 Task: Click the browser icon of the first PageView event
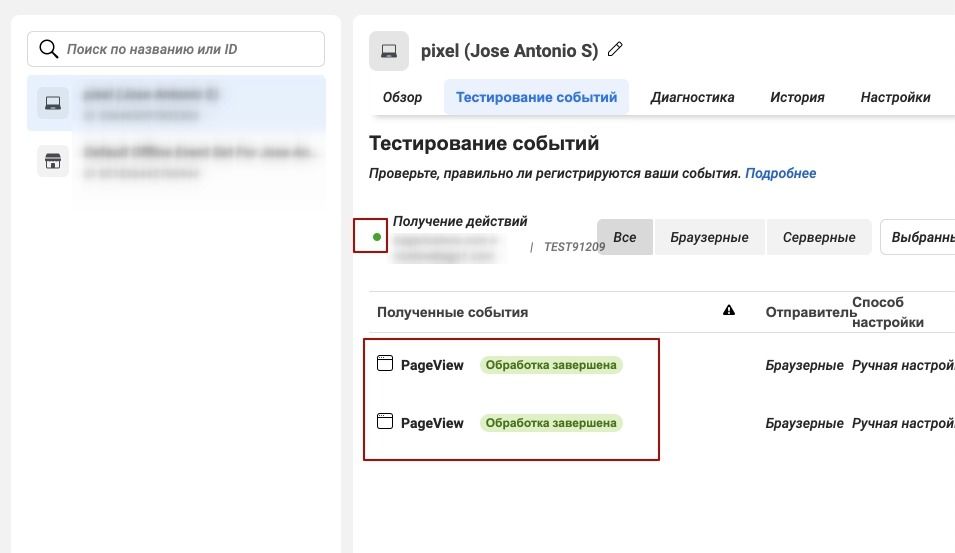[385, 364]
